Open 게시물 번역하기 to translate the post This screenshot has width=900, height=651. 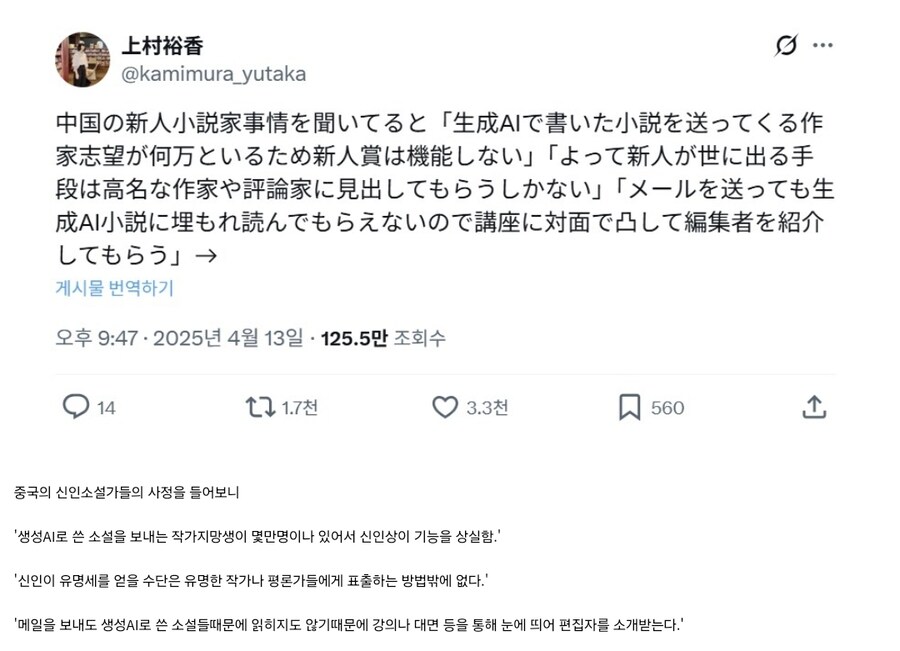pyautogui.click(x=113, y=288)
